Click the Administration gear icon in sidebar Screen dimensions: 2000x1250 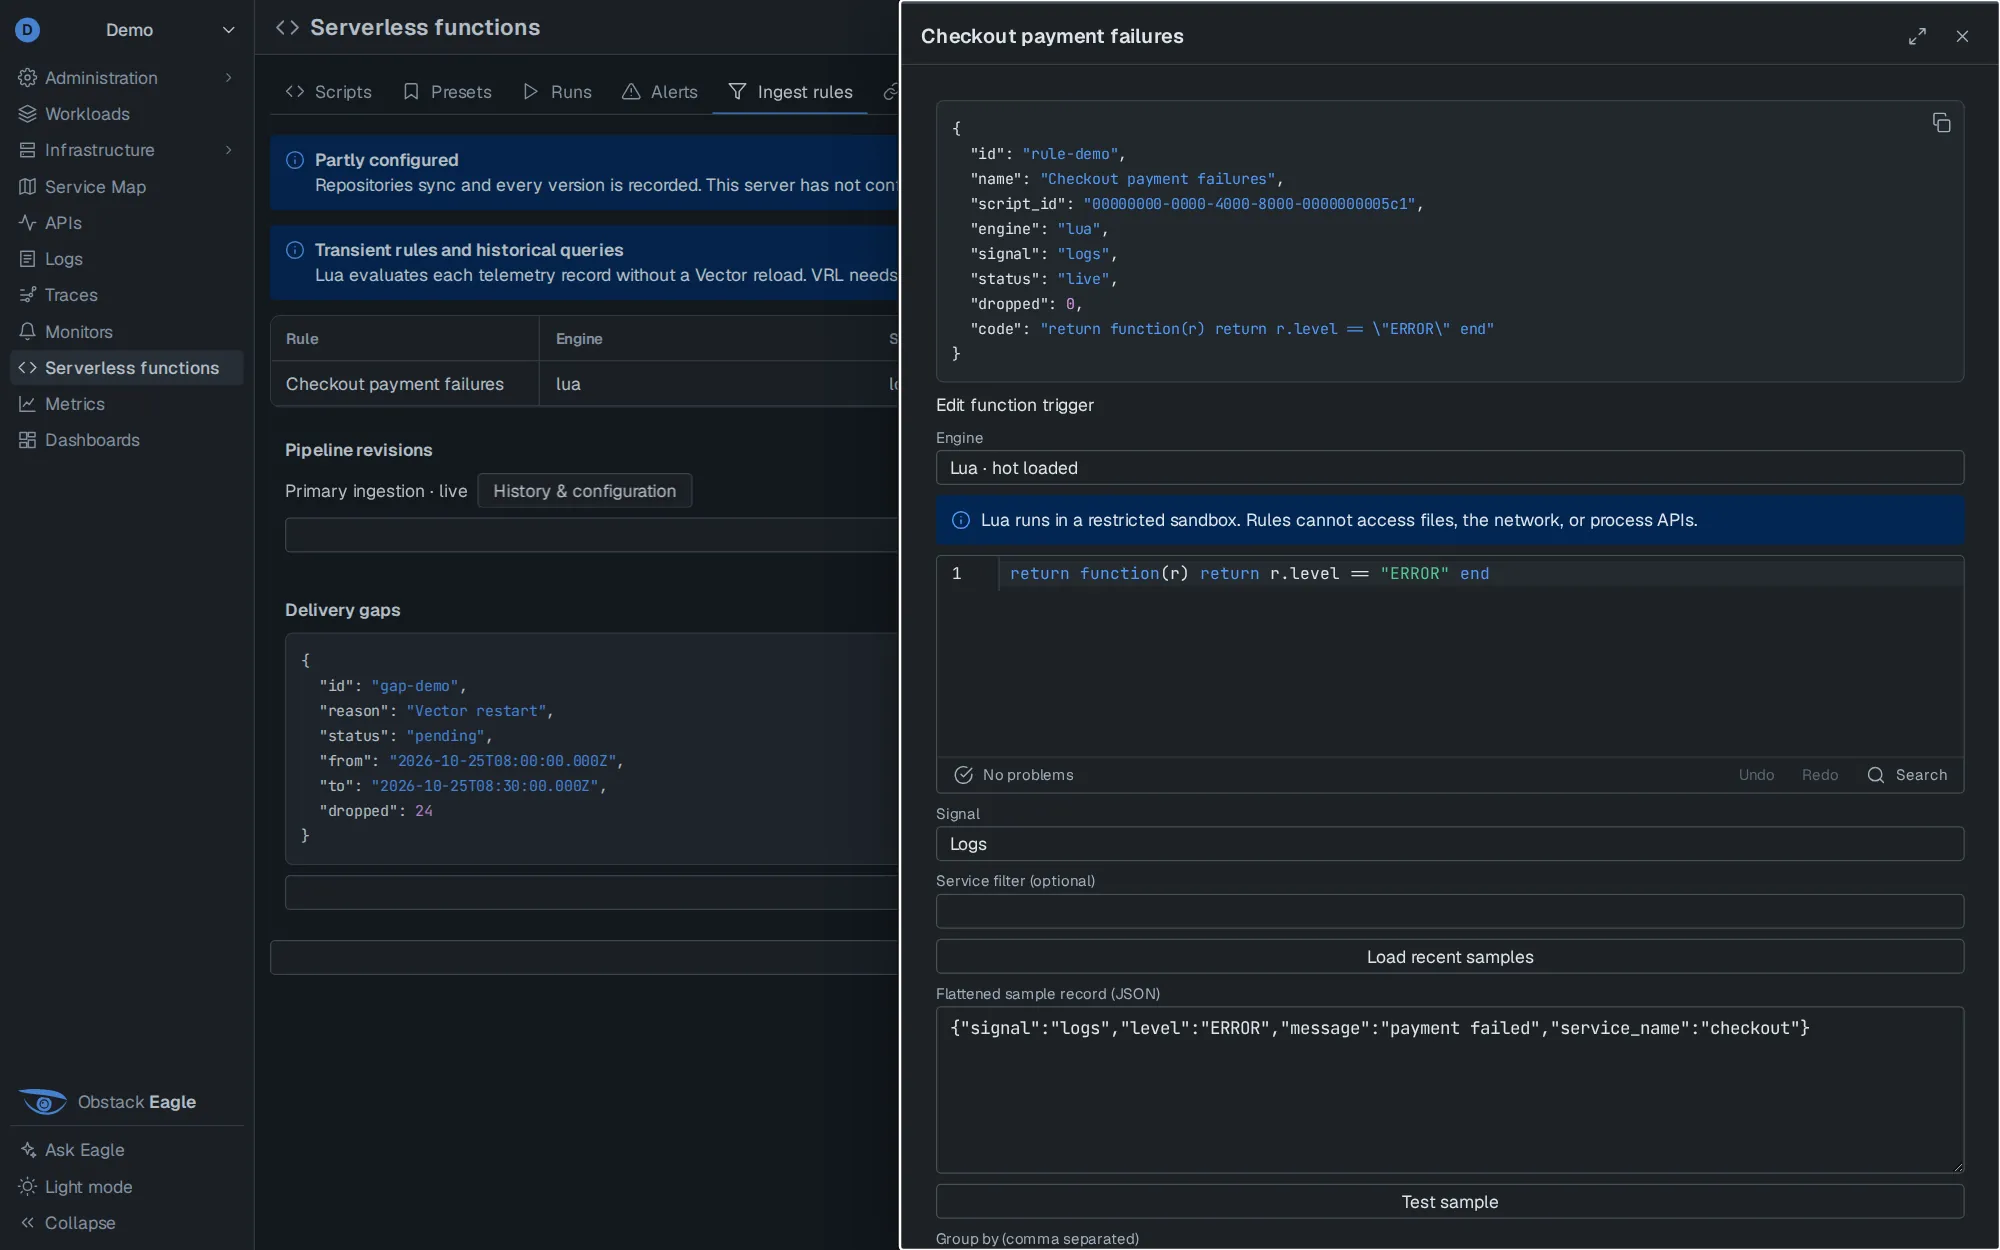tap(27, 78)
